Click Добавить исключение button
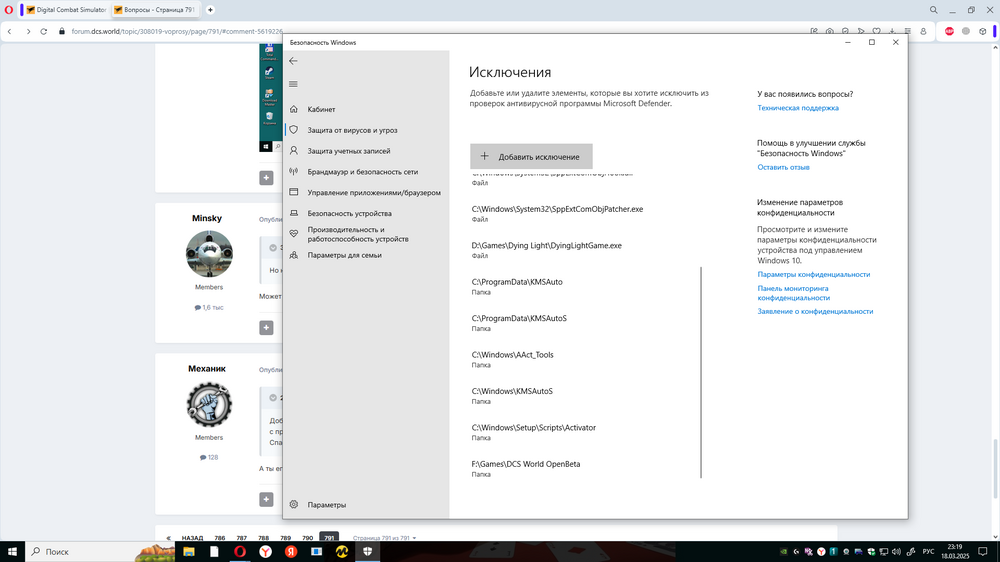1000x562 pixels. [531, 156]
